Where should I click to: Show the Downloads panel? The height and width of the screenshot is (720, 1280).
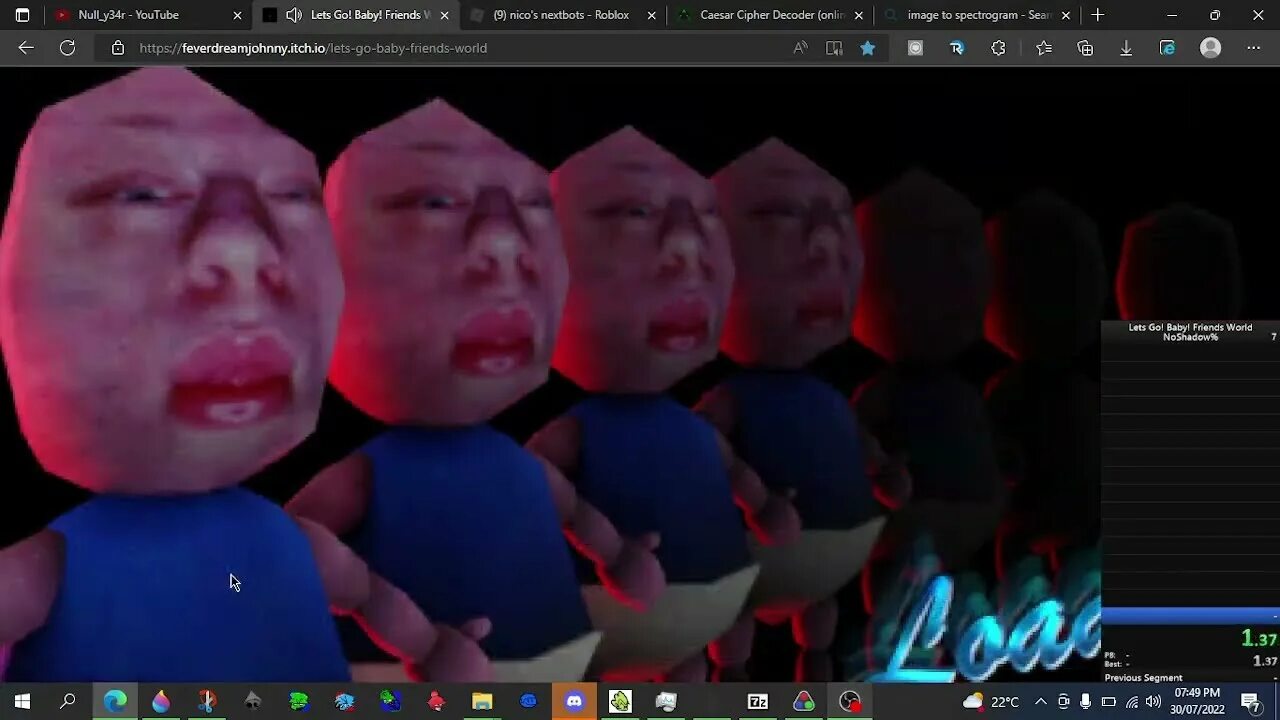point(1126,48)
